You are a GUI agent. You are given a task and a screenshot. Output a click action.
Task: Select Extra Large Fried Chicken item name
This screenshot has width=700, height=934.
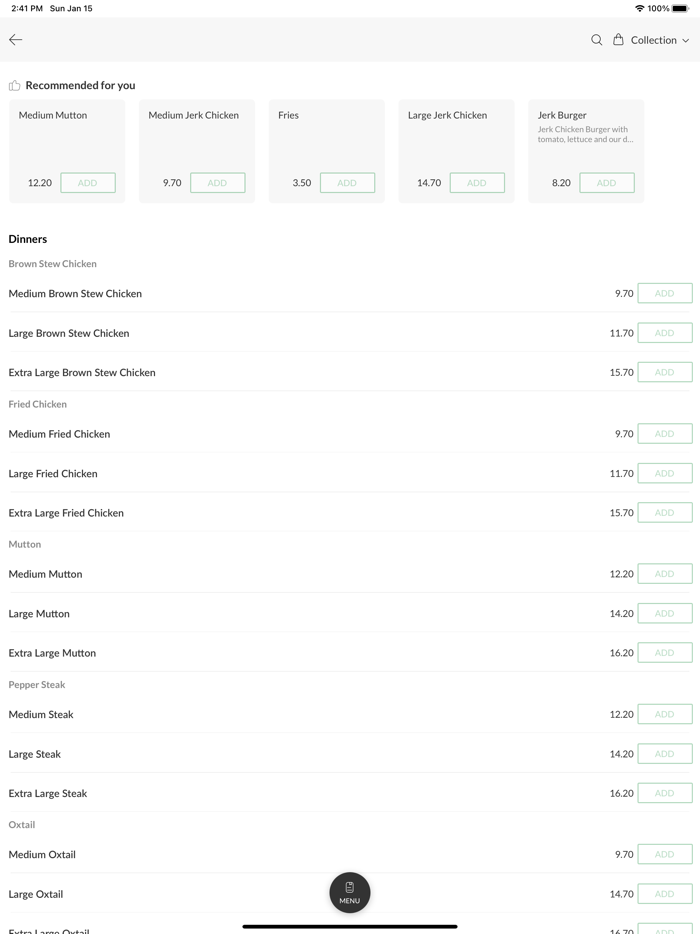click(x=66, y=513)
